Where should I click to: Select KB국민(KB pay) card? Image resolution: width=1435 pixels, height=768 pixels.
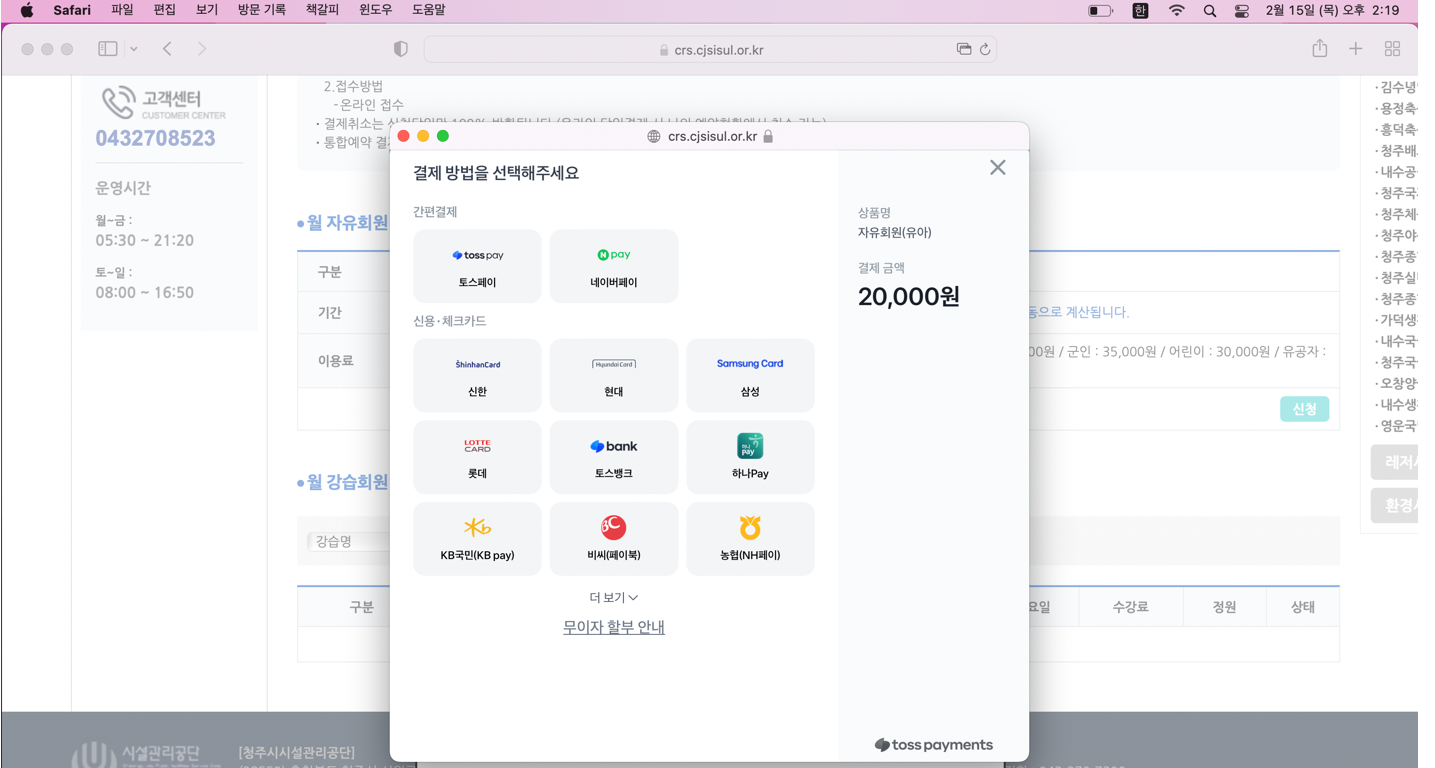(477, 539)
